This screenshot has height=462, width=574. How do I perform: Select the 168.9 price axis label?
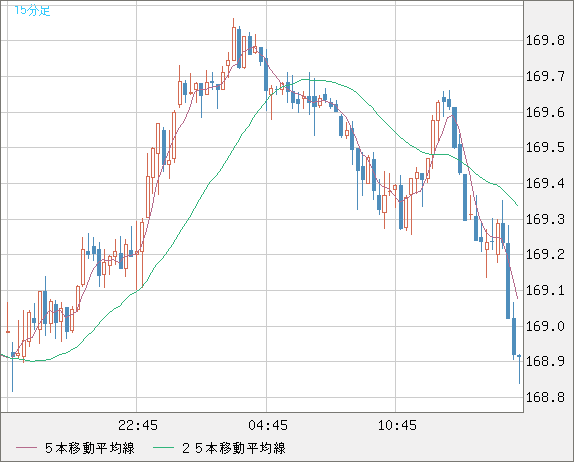[x=545, y=361]
